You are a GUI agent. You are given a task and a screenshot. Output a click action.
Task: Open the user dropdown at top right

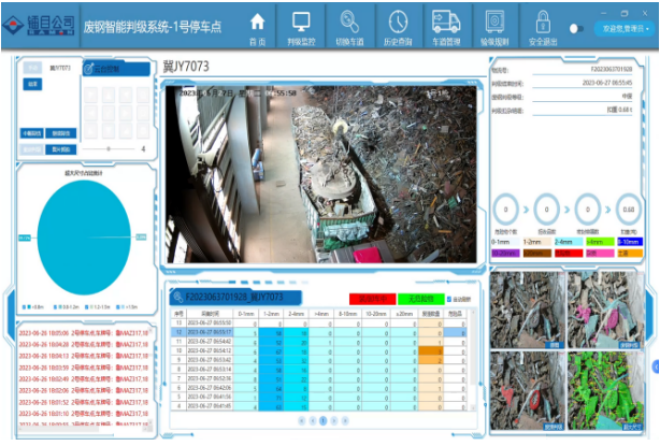[625, 29]
